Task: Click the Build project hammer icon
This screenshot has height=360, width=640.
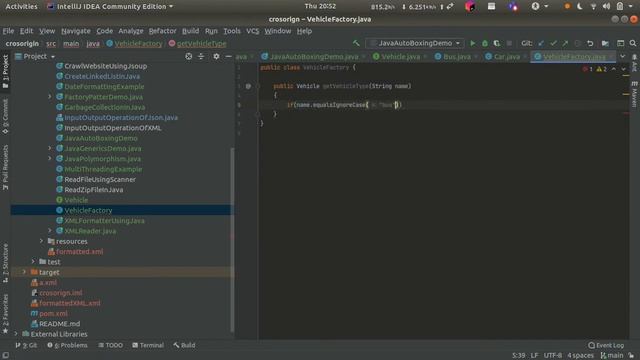Action: pos(356,43)
